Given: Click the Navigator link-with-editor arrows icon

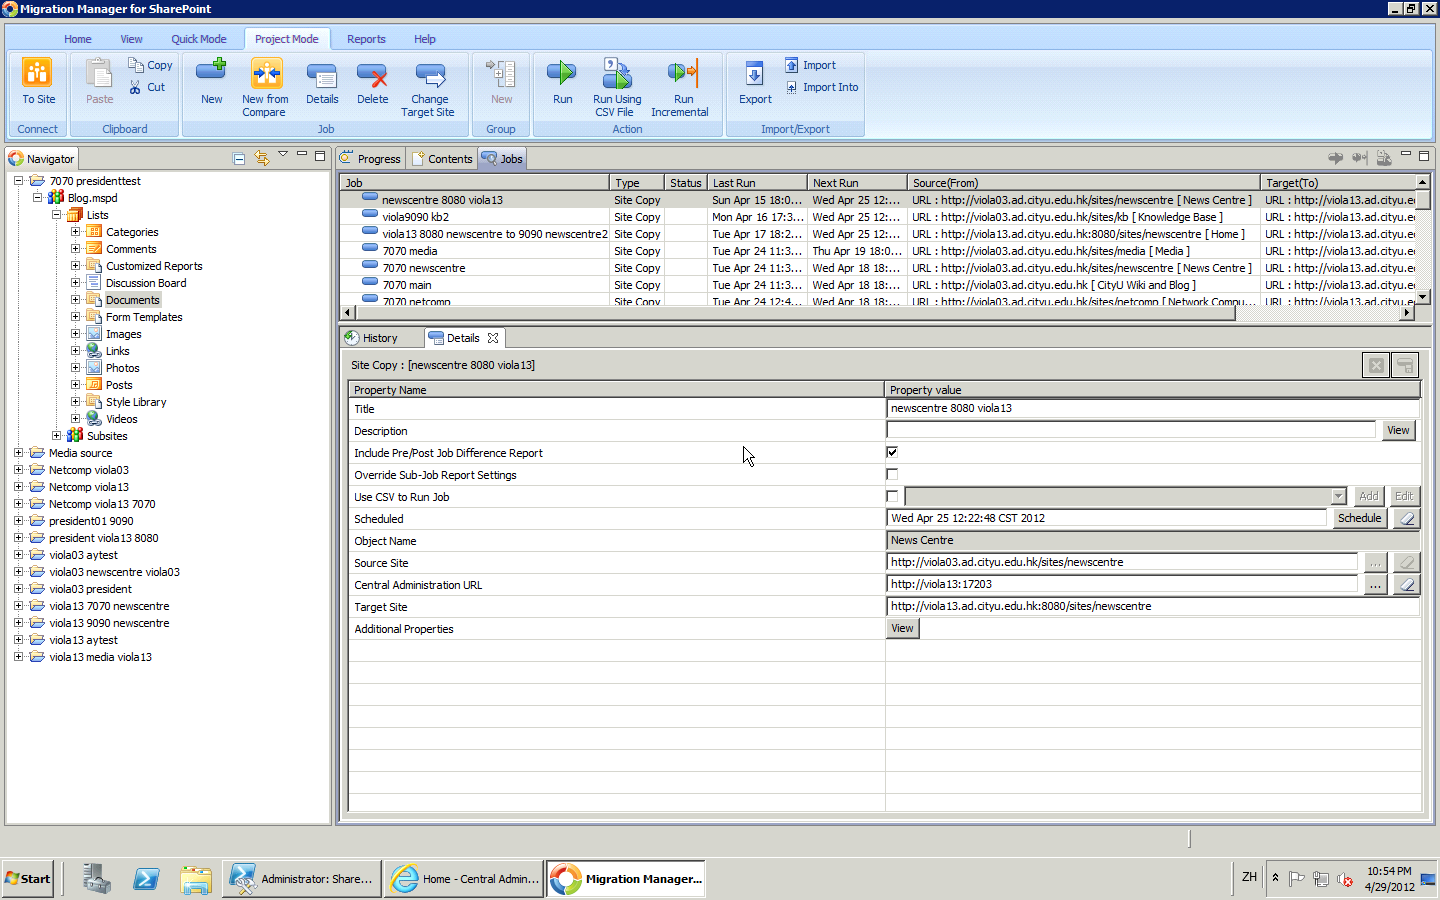Looking at the screenshot, I should tap(261, 158).
